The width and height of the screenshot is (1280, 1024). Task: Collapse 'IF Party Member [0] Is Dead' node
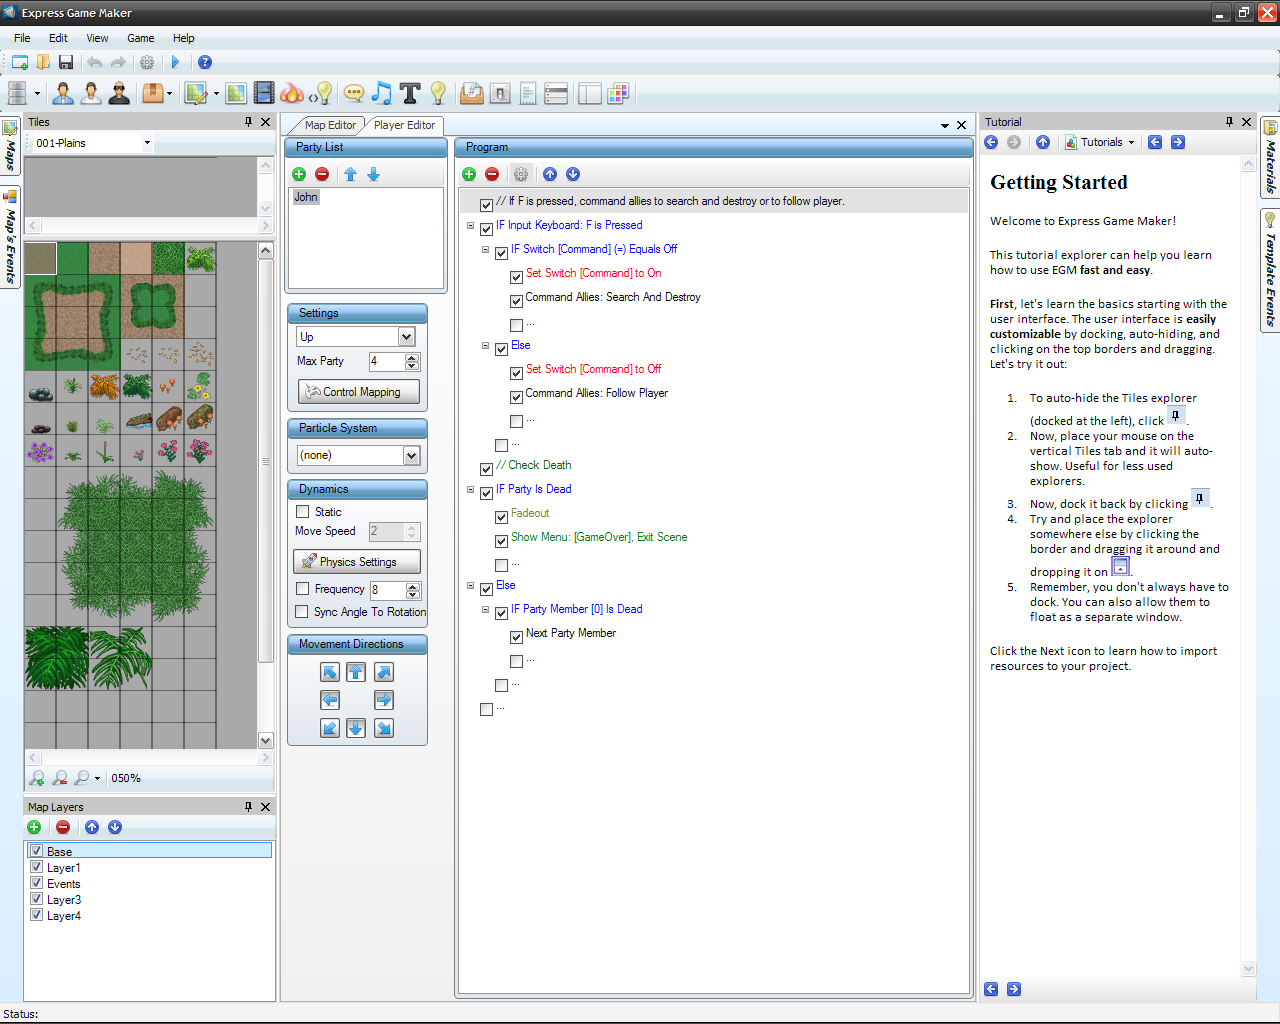(x=486, y=610)
